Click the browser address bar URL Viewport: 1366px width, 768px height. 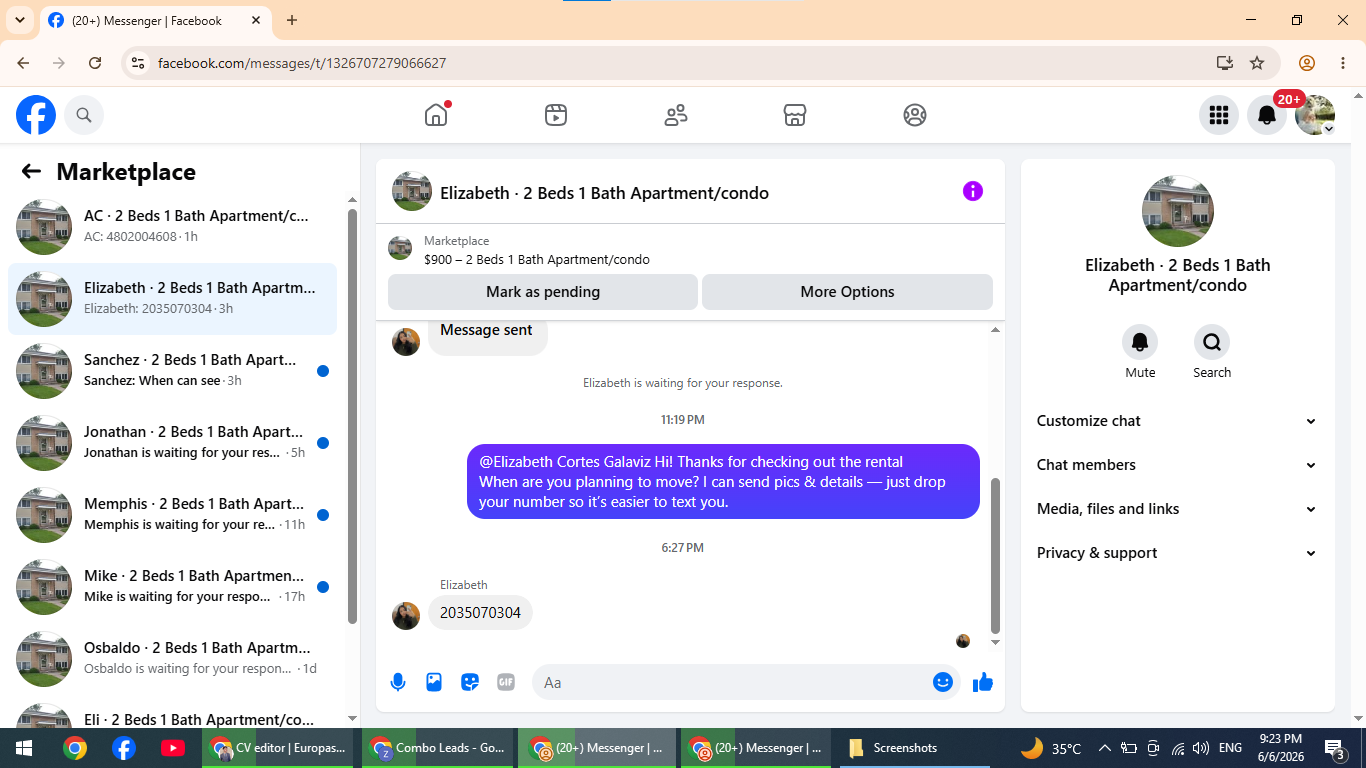(x=302, y=63)
